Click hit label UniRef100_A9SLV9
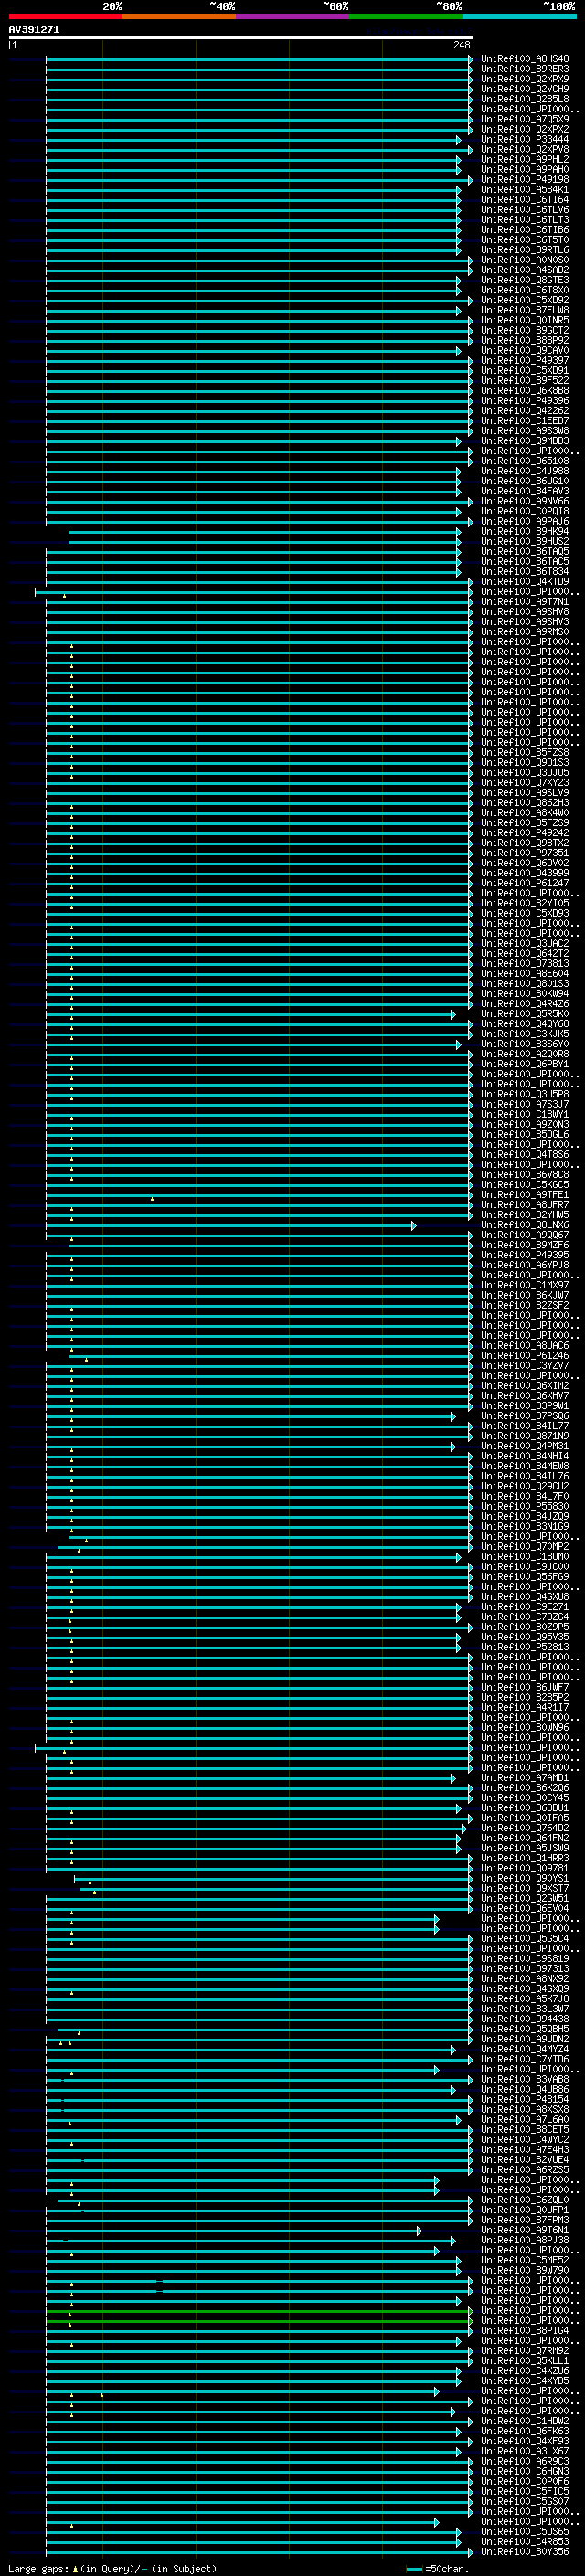Viewport: 585px width, 2576px height. click(525, 793)
